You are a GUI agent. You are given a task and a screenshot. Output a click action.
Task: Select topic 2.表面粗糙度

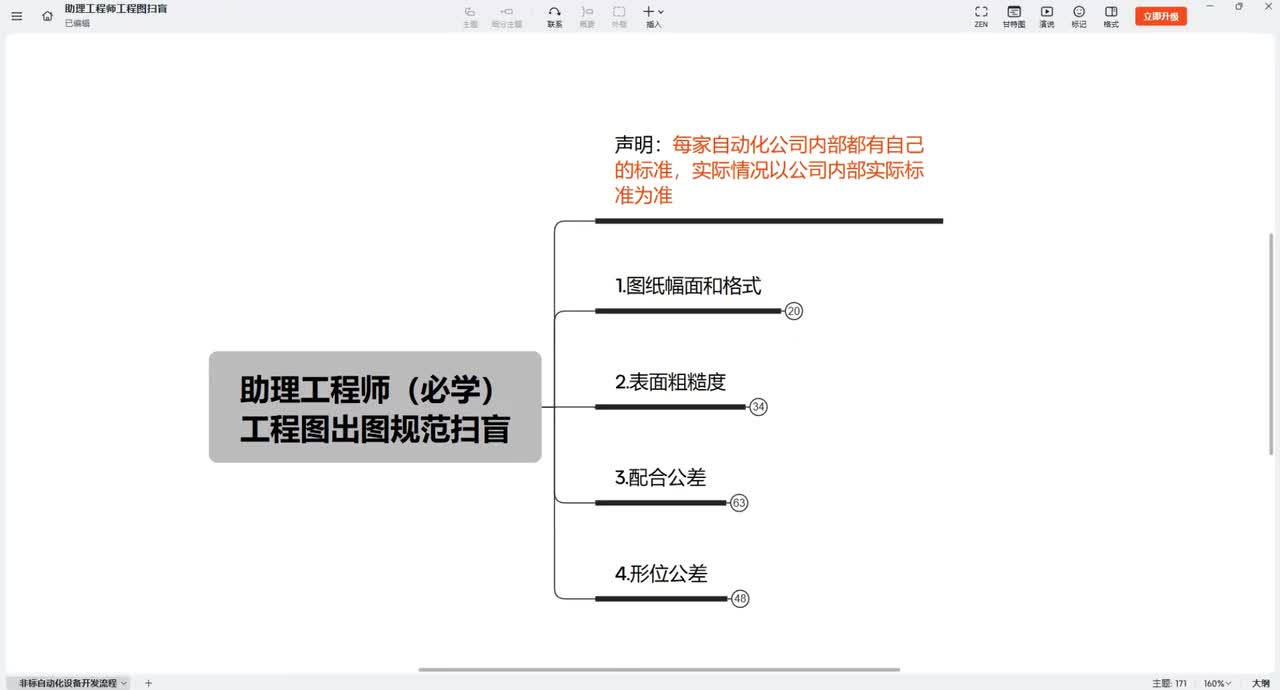point(670,382)
